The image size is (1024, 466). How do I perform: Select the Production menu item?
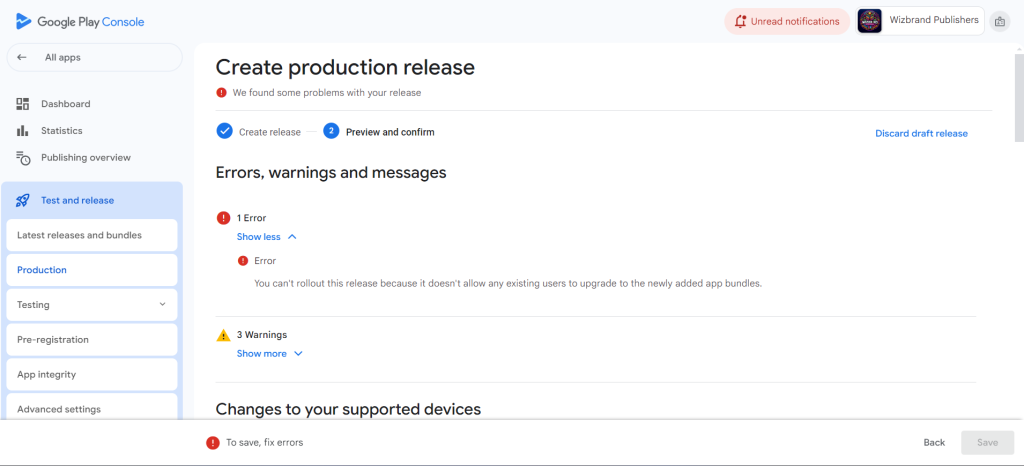click(x=92, y=270)
